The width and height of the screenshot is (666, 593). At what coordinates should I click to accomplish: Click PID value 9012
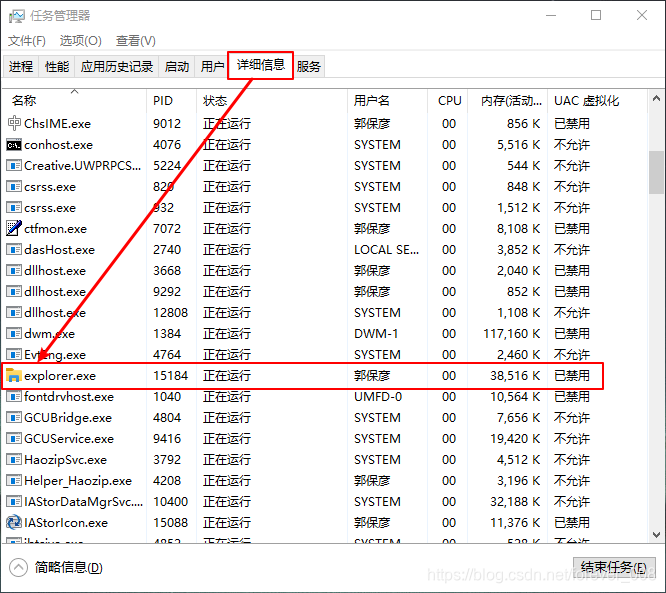click(x=167, y=124)
